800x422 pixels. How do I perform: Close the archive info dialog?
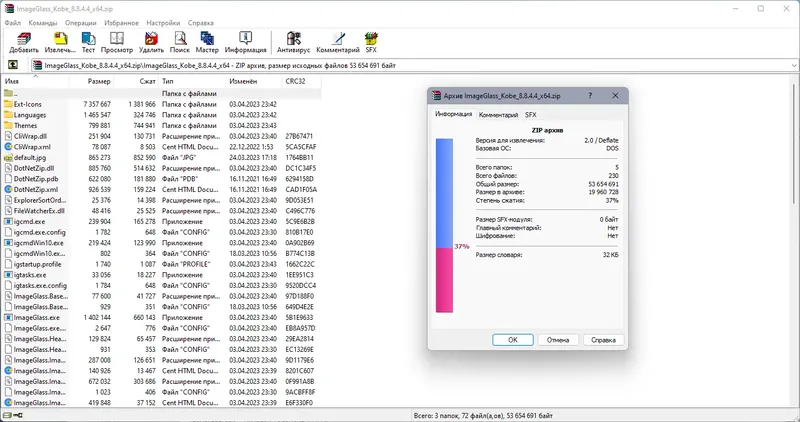(x=615, y=95)
